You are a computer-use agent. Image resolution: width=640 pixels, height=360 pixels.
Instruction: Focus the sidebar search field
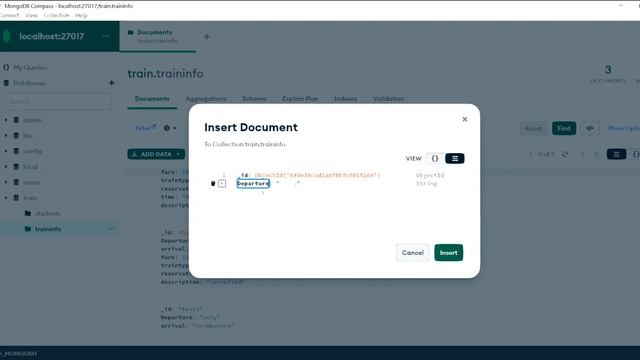point(58,101)
